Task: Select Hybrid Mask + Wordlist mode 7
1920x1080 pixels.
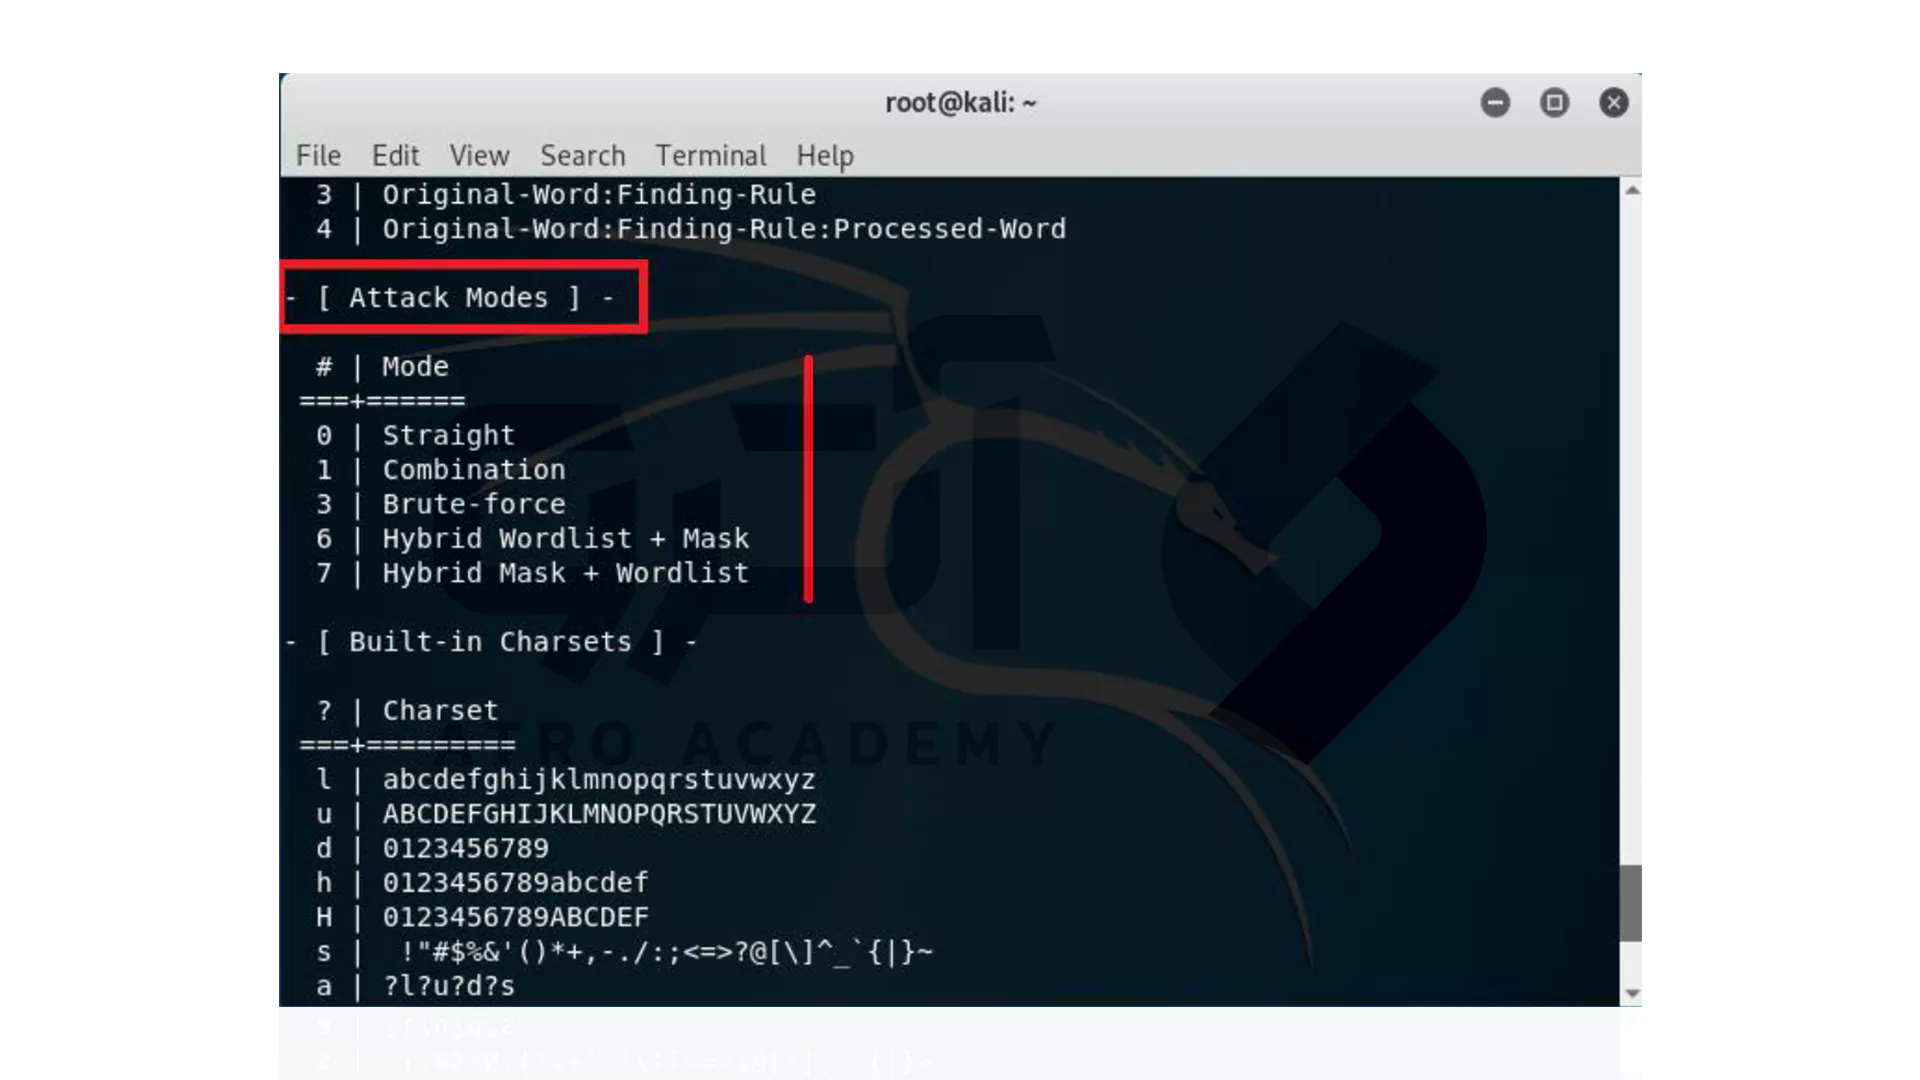Action: (x=563, y=572)
